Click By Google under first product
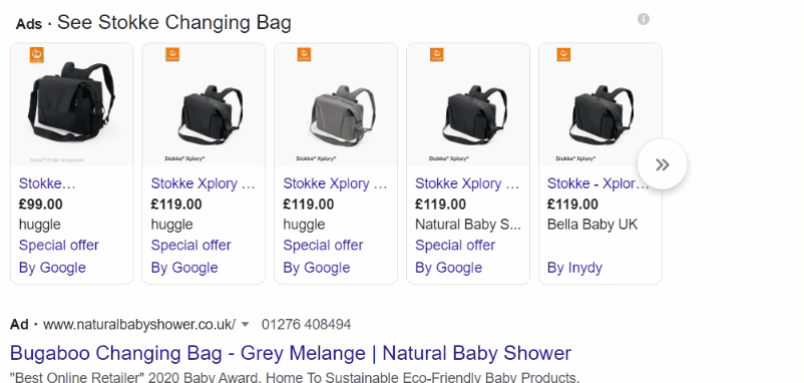The image size is (804, 383). (52, 268)
